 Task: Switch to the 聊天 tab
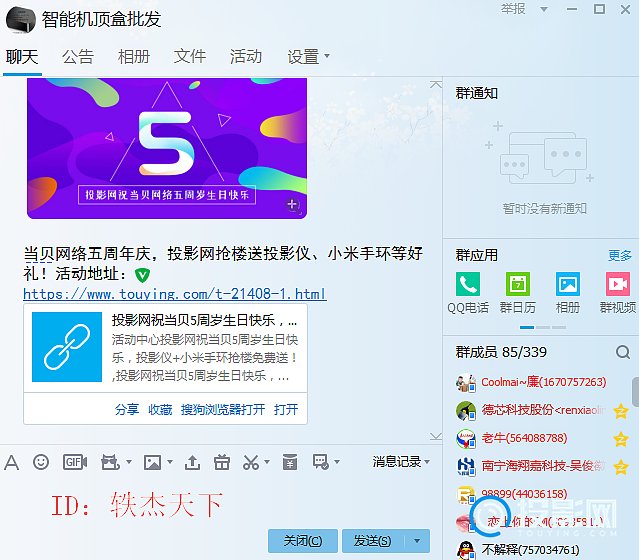22,57
